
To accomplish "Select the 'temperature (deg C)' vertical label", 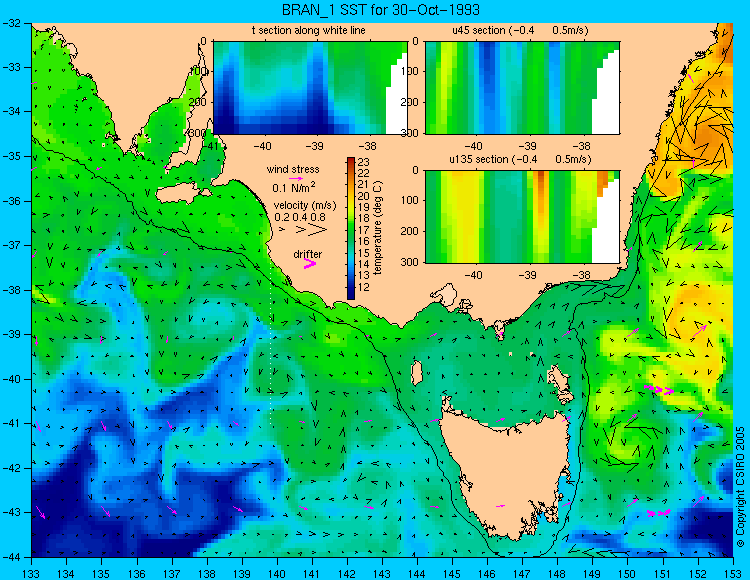I will [378, 228].
